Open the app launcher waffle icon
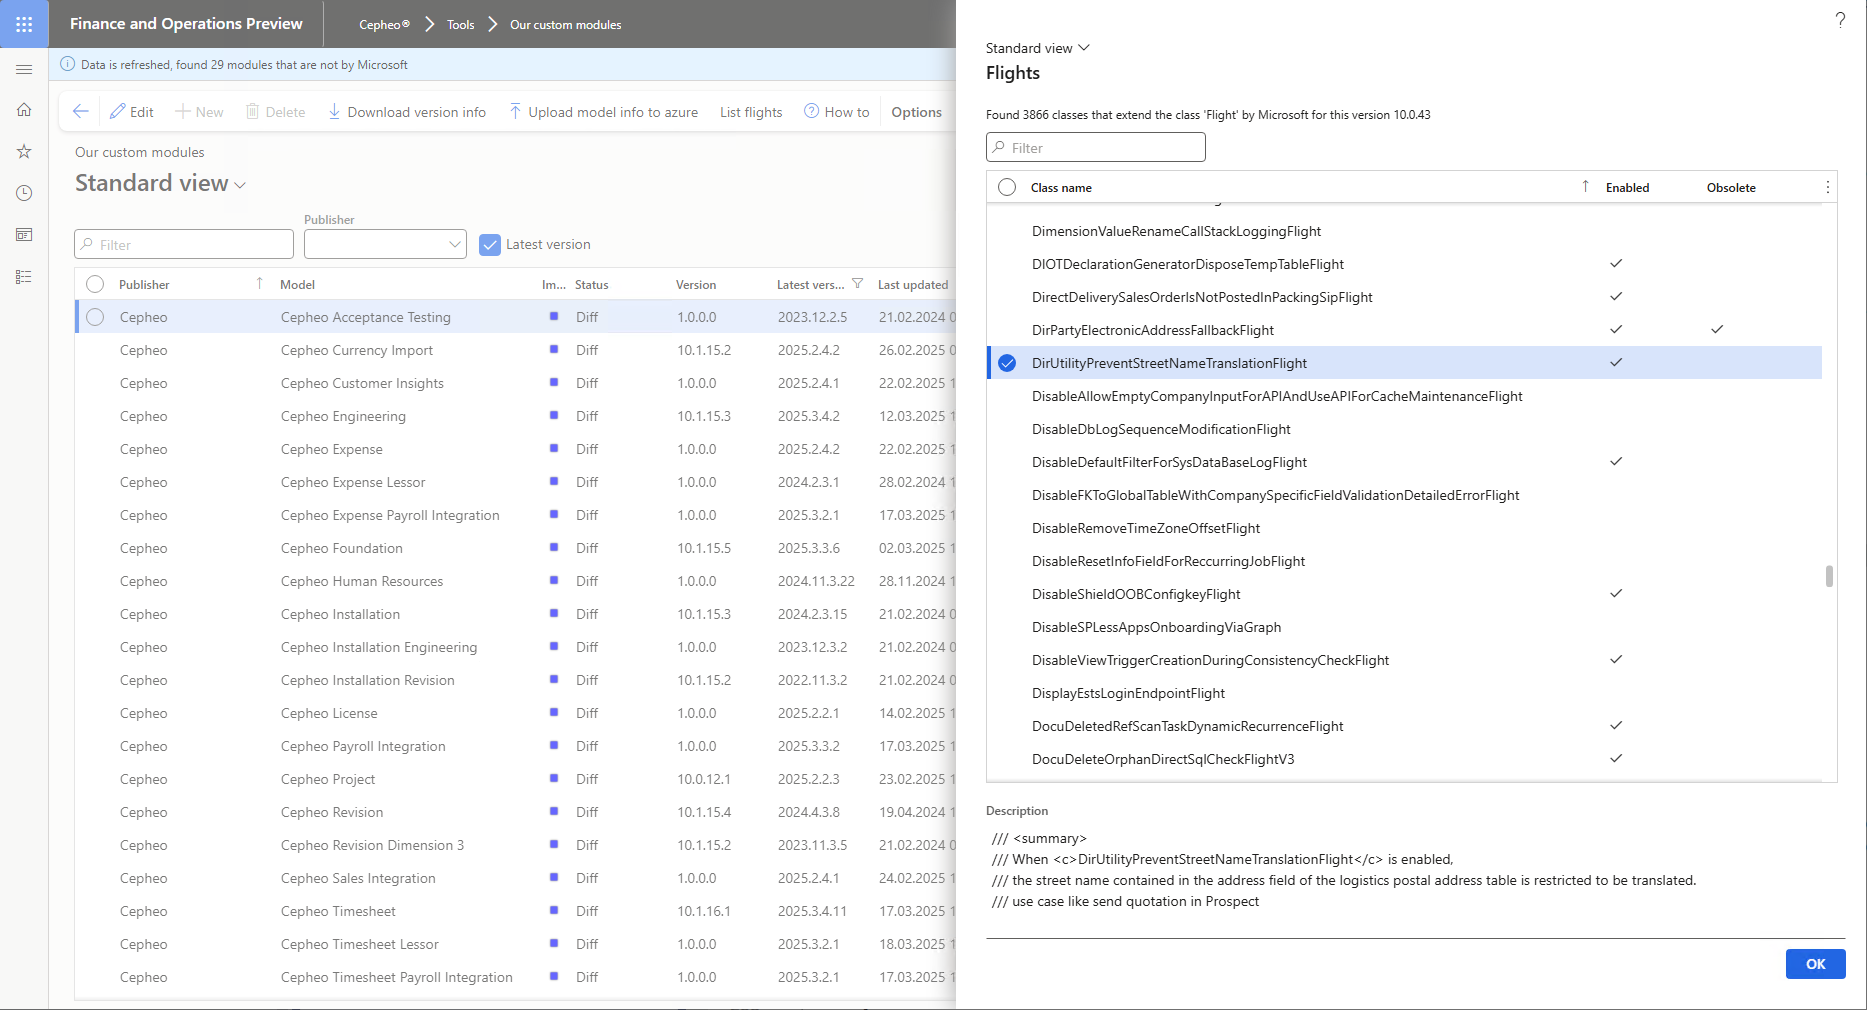 pos(24,24)
